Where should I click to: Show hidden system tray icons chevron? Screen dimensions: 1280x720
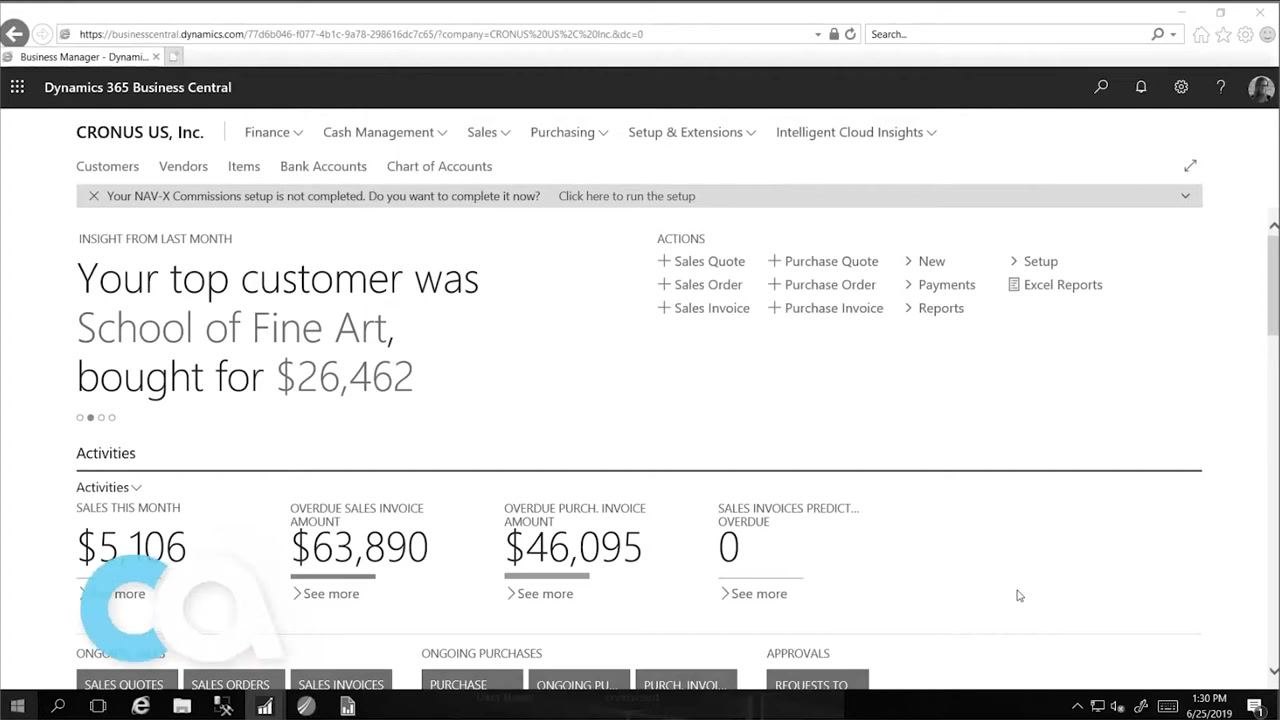pyautogui.click(x=1077, y=706)
